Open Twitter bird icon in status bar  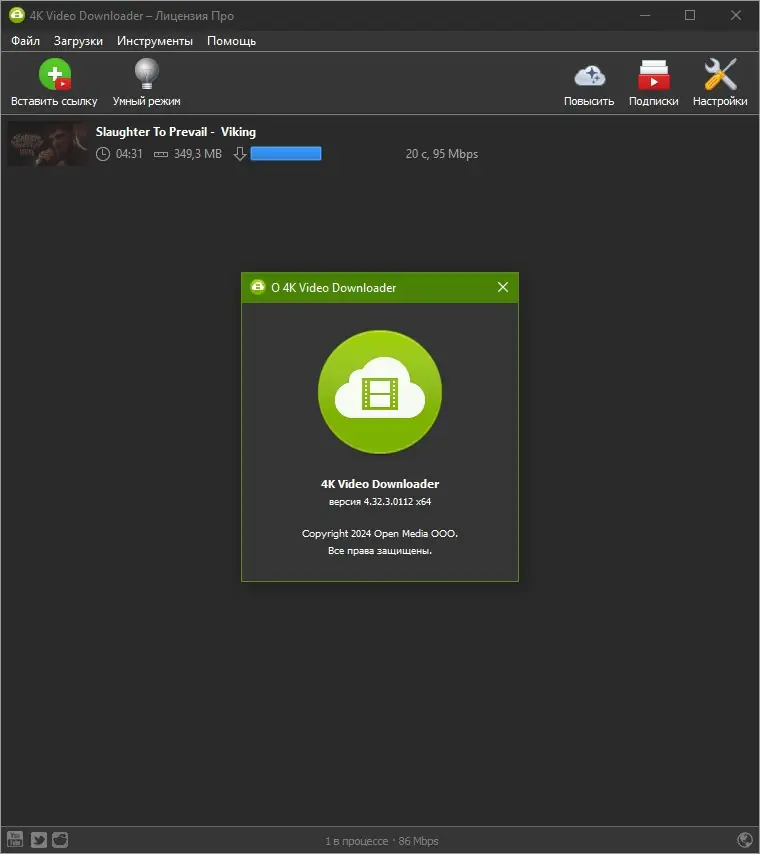click(38, 839)
